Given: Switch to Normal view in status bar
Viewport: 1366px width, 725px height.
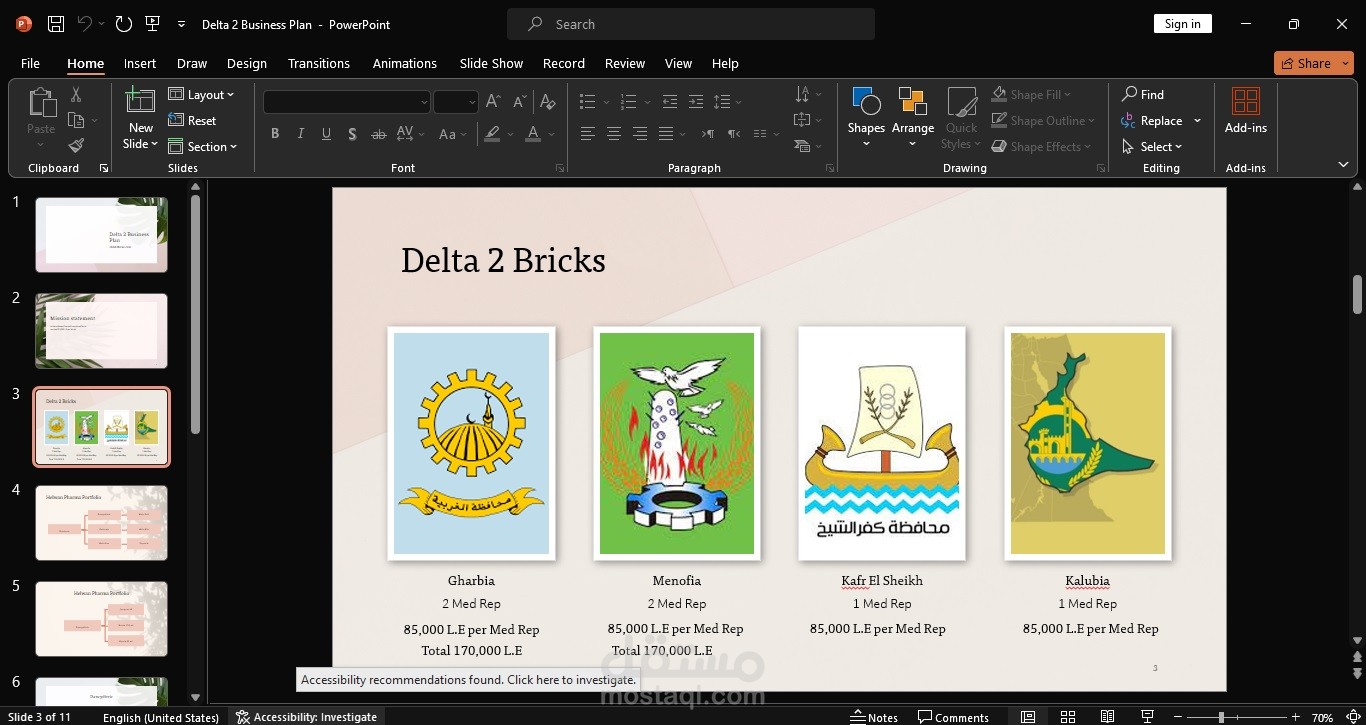Looking at the screenshot, I should [1028, 717].
